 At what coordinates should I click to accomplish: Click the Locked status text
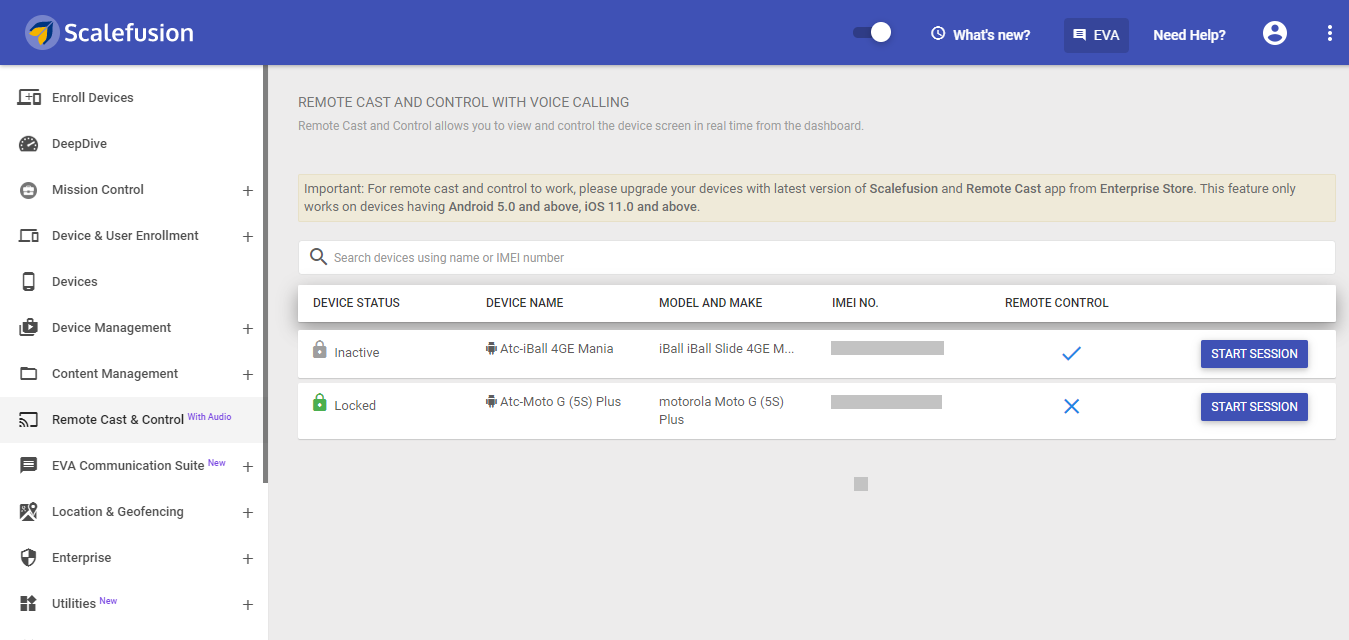pos(355,406)
